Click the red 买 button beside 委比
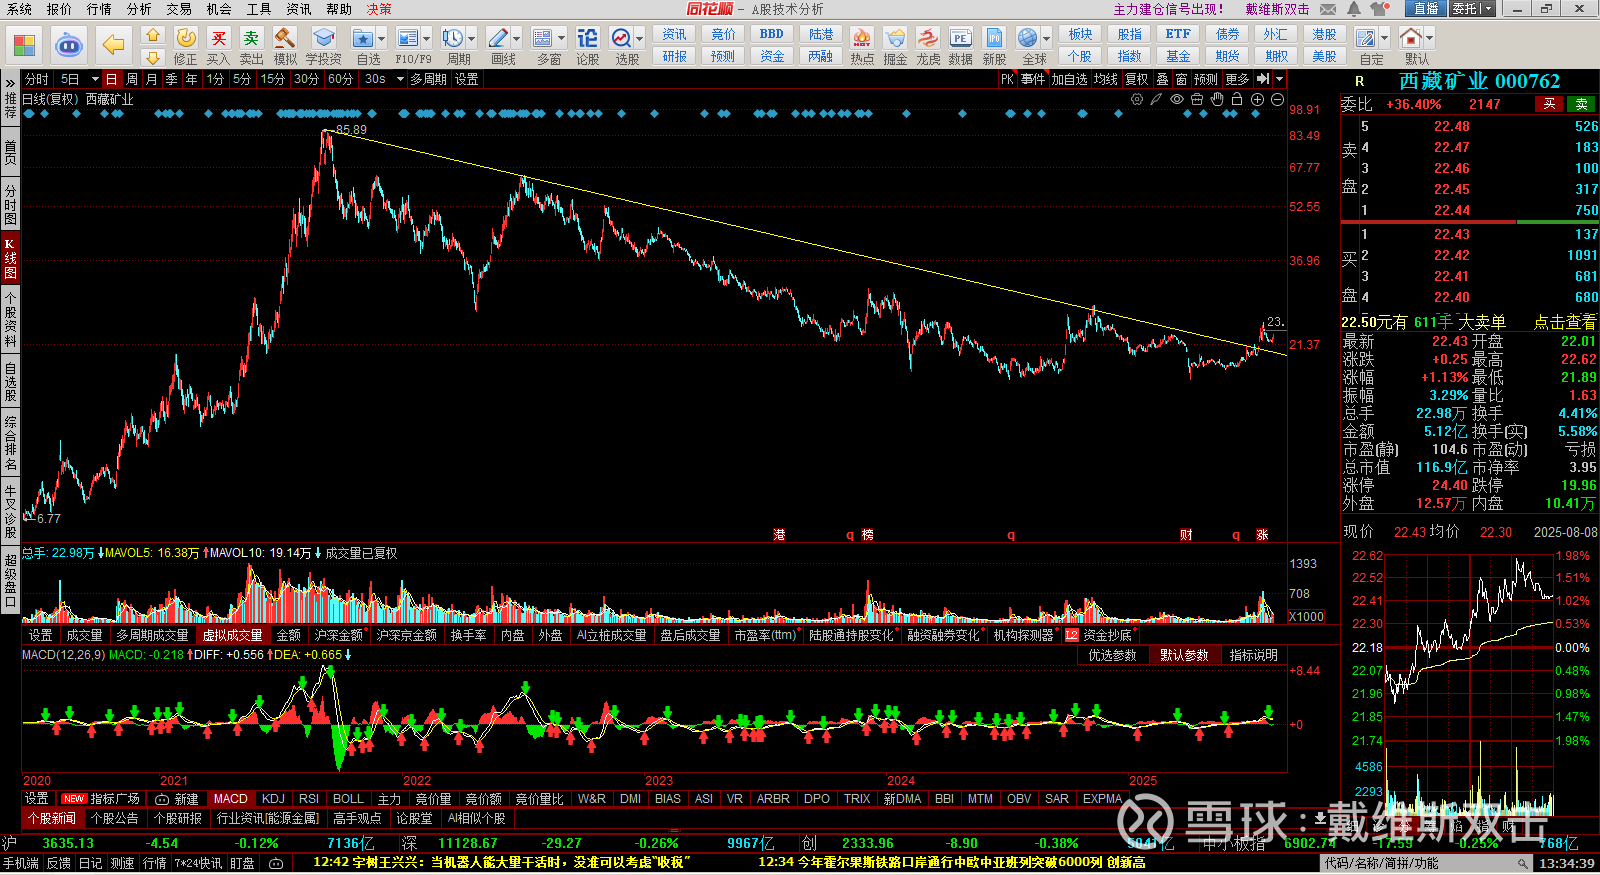Screen dimensions: 1600x875 click(x=1549, y=104)
